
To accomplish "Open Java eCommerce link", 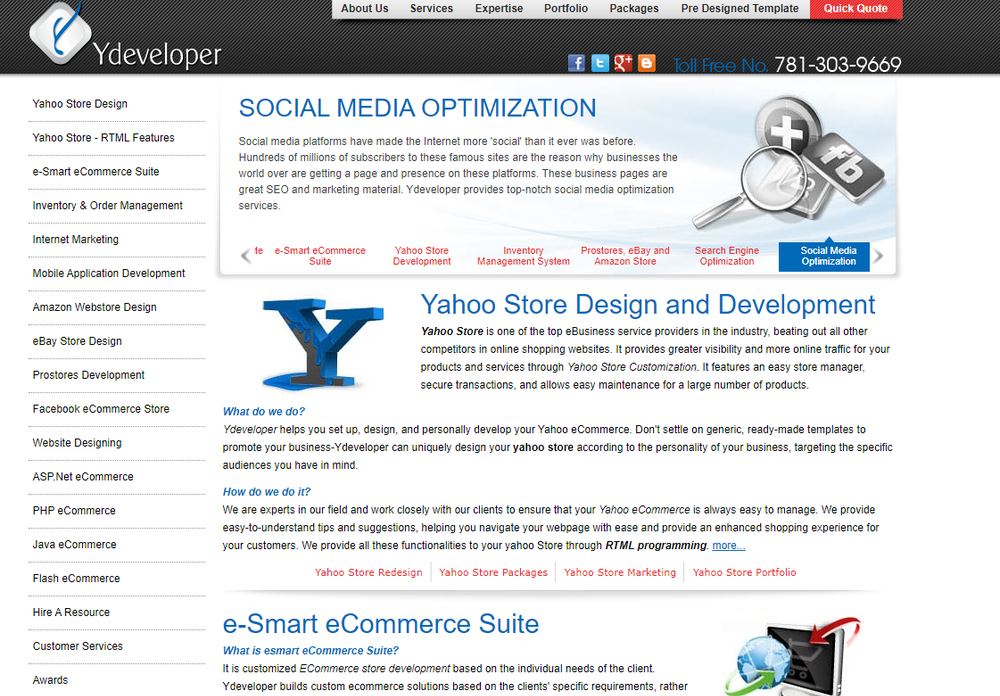I will [74, 544].
